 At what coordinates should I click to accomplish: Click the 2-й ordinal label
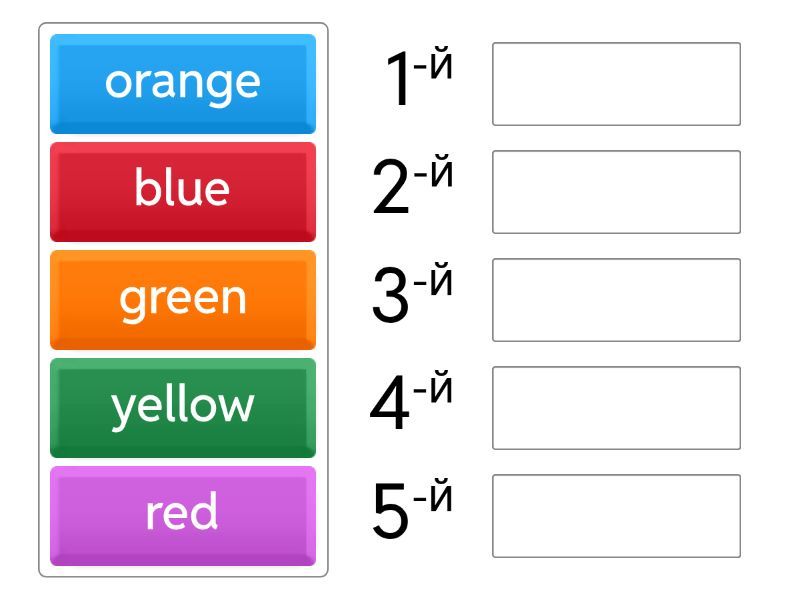coord(412,188)
